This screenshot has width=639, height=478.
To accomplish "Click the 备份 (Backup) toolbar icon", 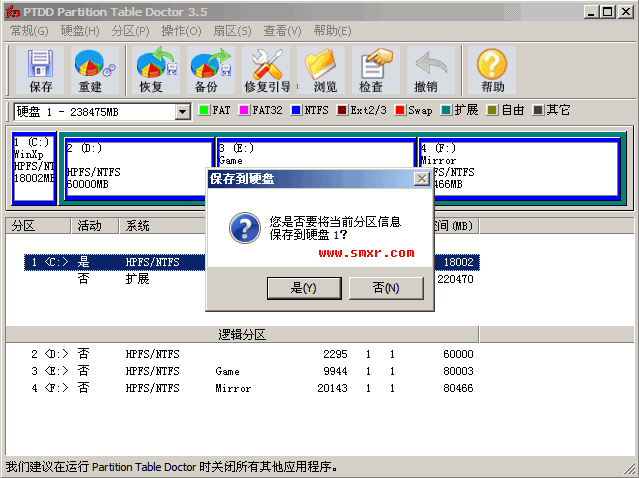I will tap(207, 70).
